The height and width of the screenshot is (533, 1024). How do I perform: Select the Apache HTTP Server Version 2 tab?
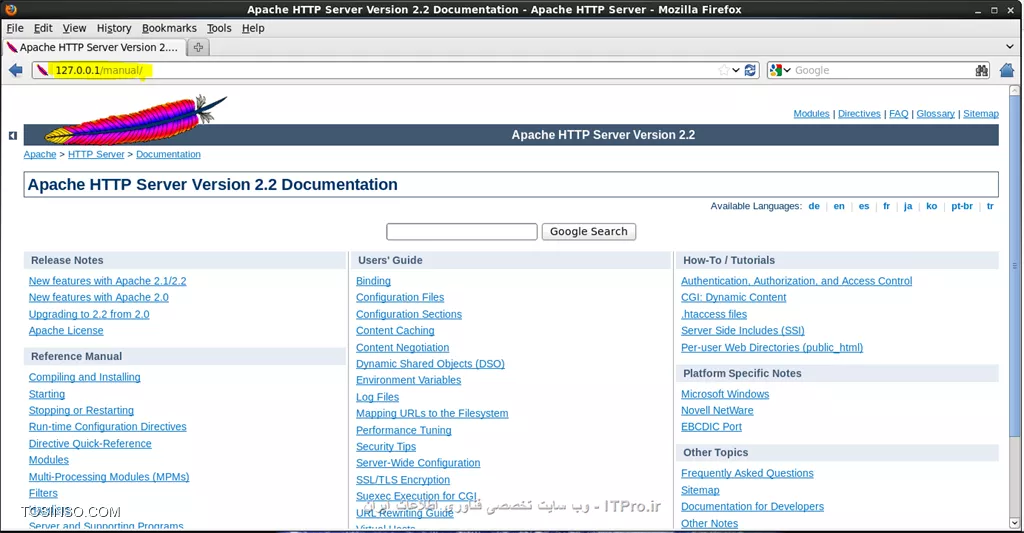94,47
